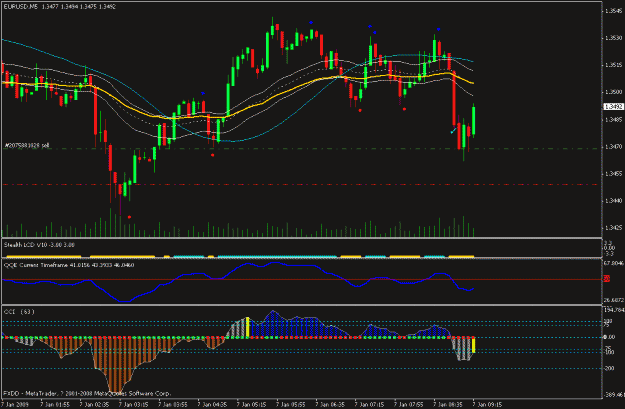Click the highlighted current price tag 1.3492
The width and height of the screenshot is (625, 409).
613,106
